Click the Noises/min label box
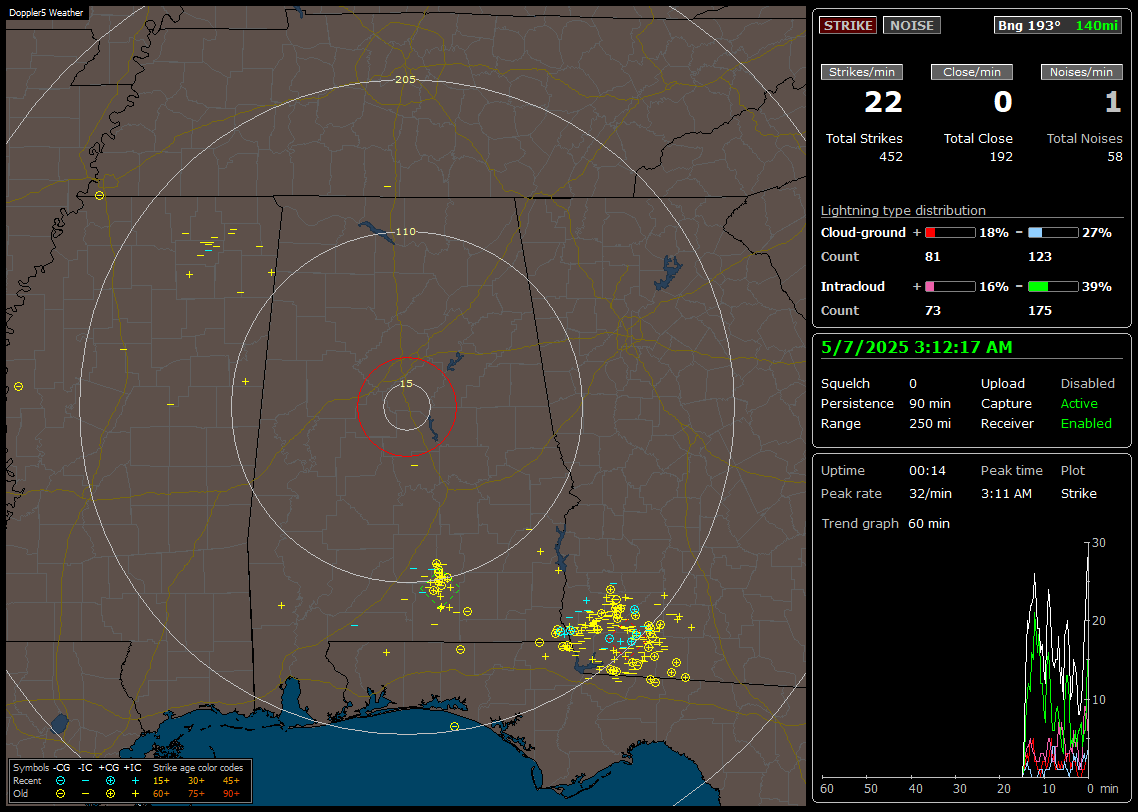This screenshot has height=812, width=1138. point(1081,72)
